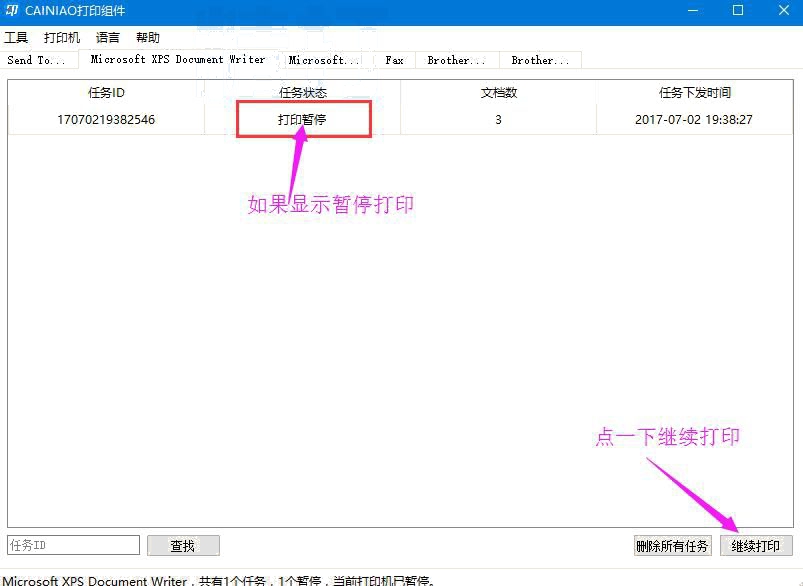
Task: Open the 打印机 menu
Action: click(61, 37)
